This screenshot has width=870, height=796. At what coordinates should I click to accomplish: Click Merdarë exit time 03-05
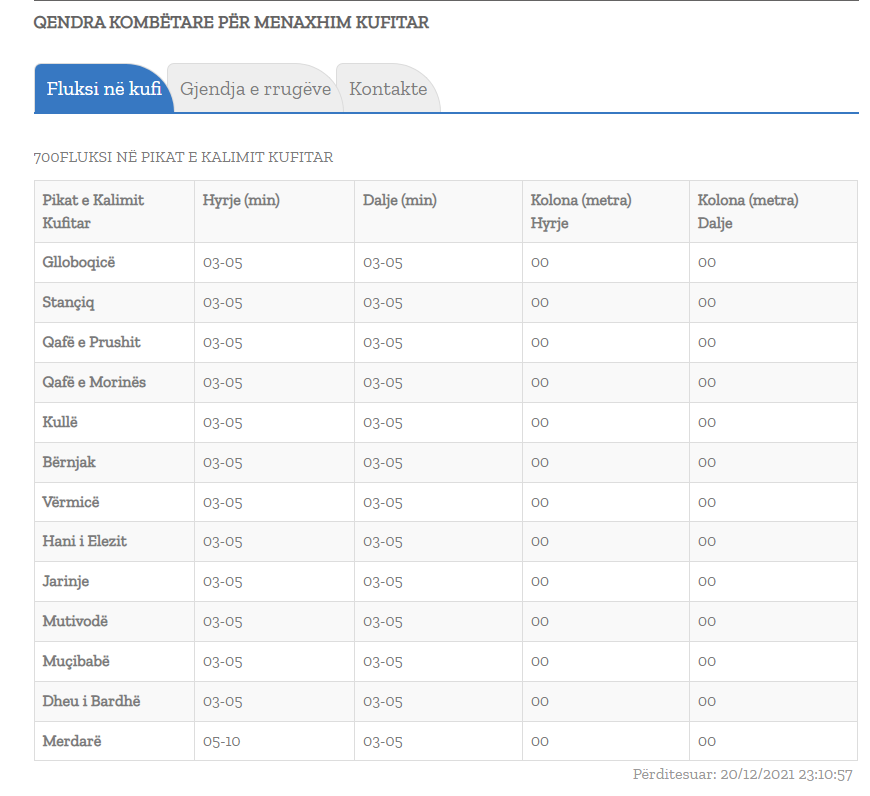tap(383, 741)
